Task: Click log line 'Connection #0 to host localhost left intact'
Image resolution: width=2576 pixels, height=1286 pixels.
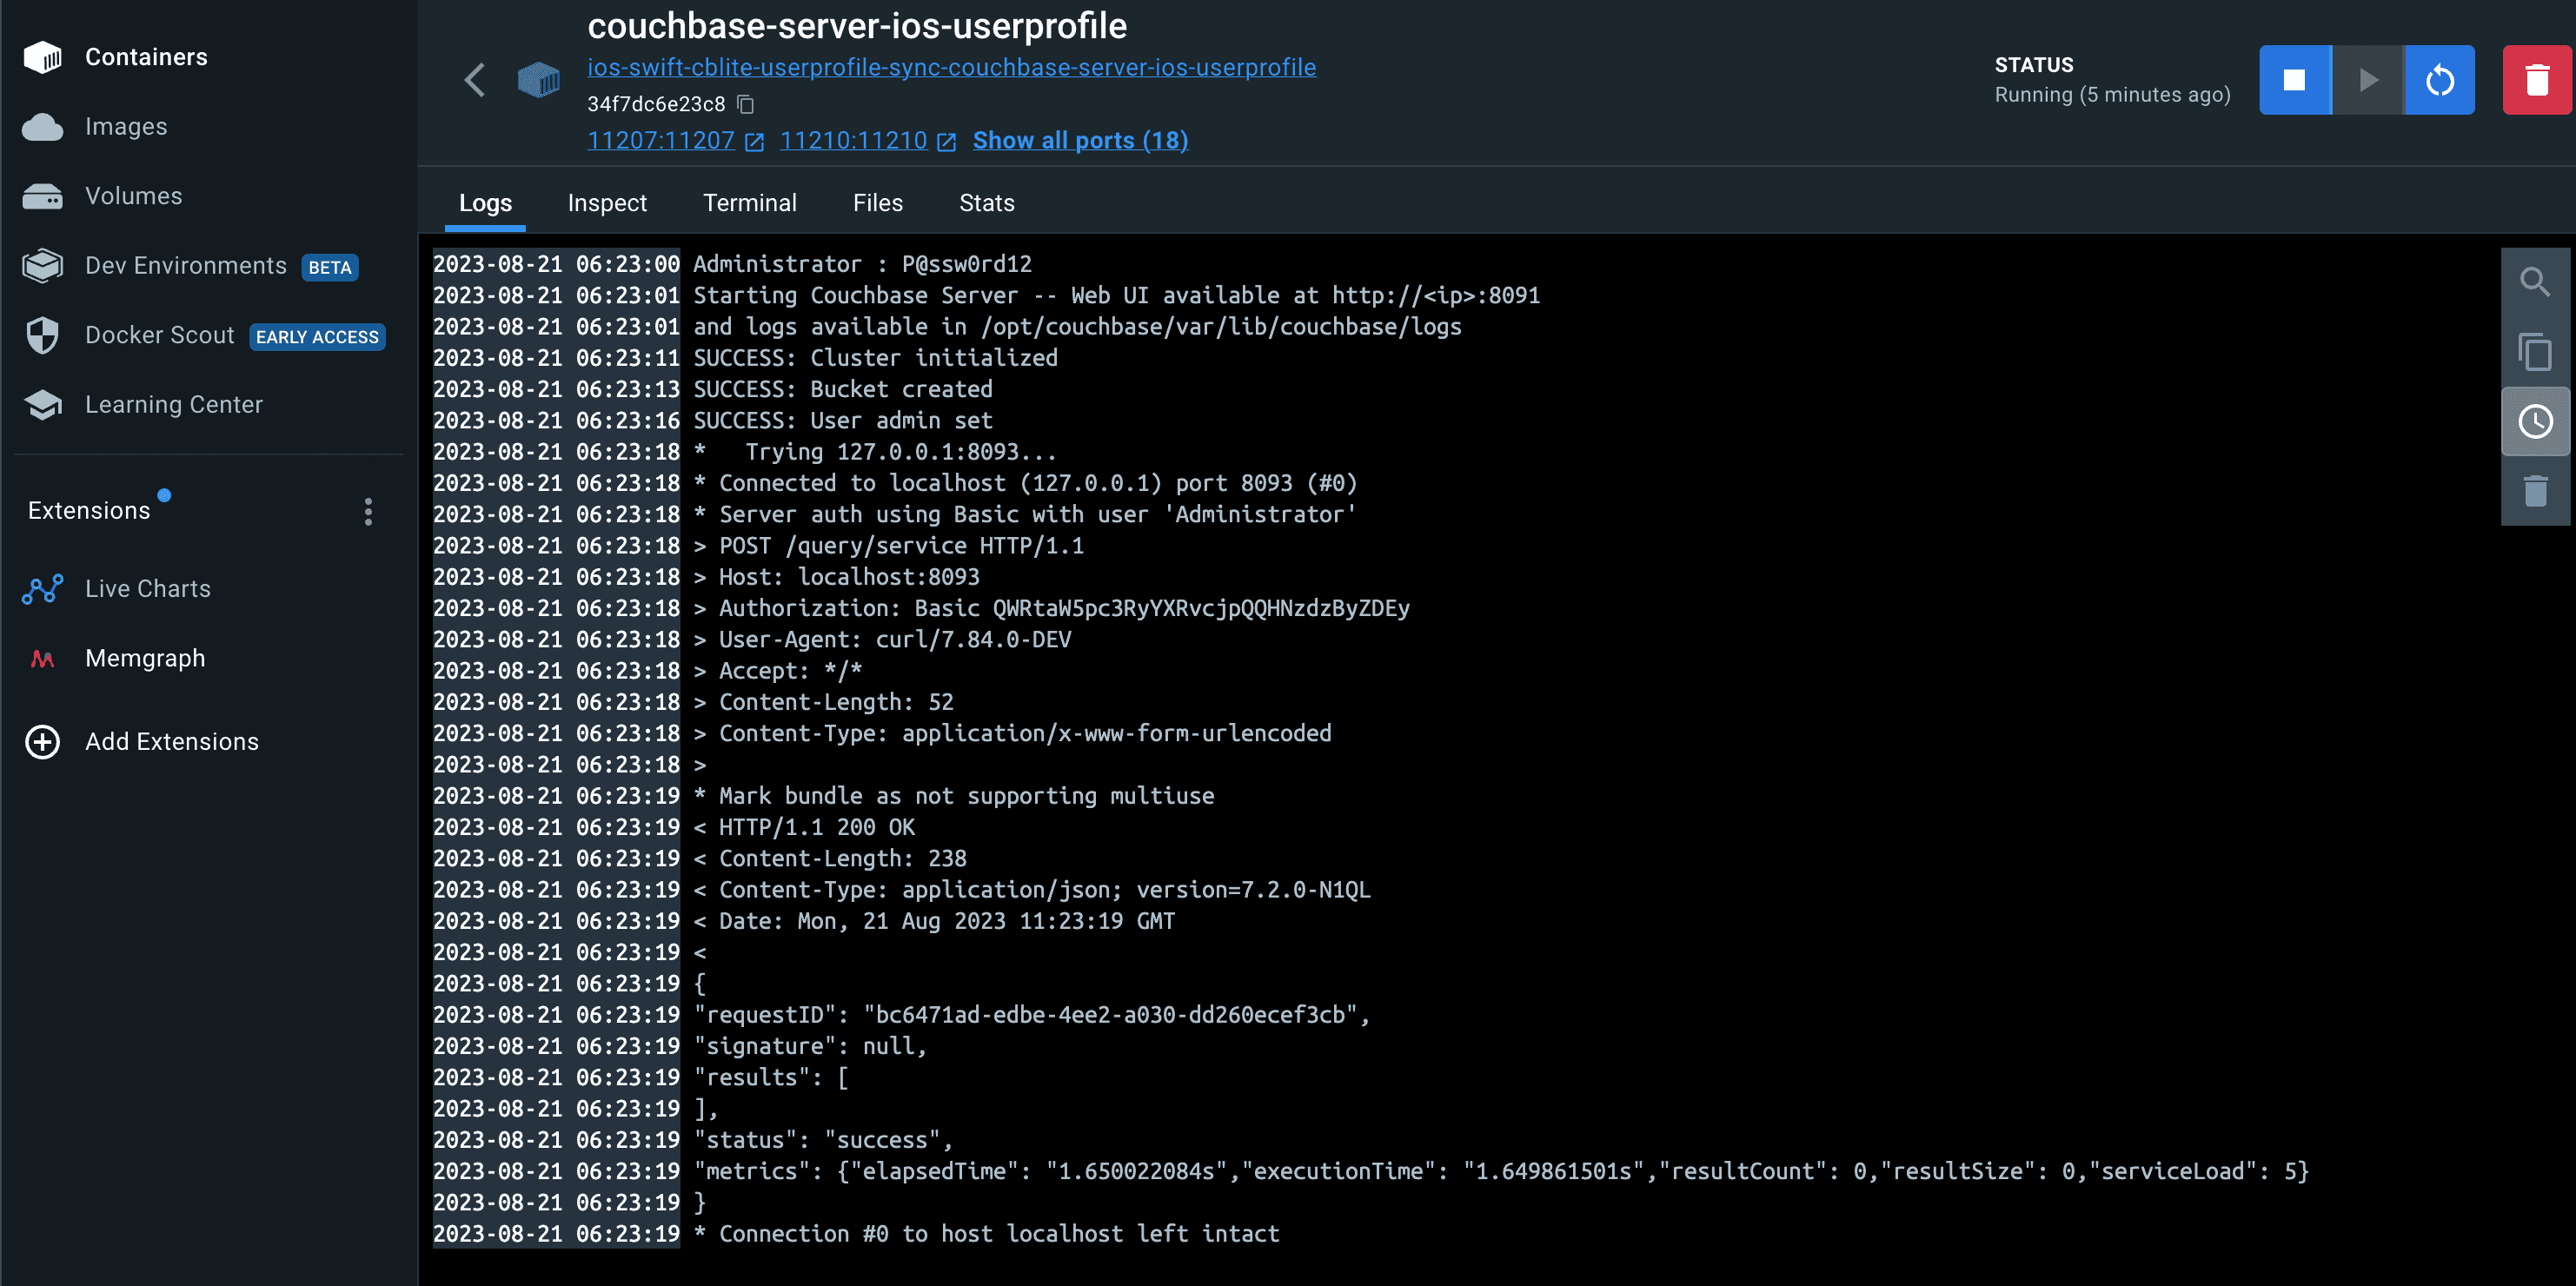Action: (986, 1234)
